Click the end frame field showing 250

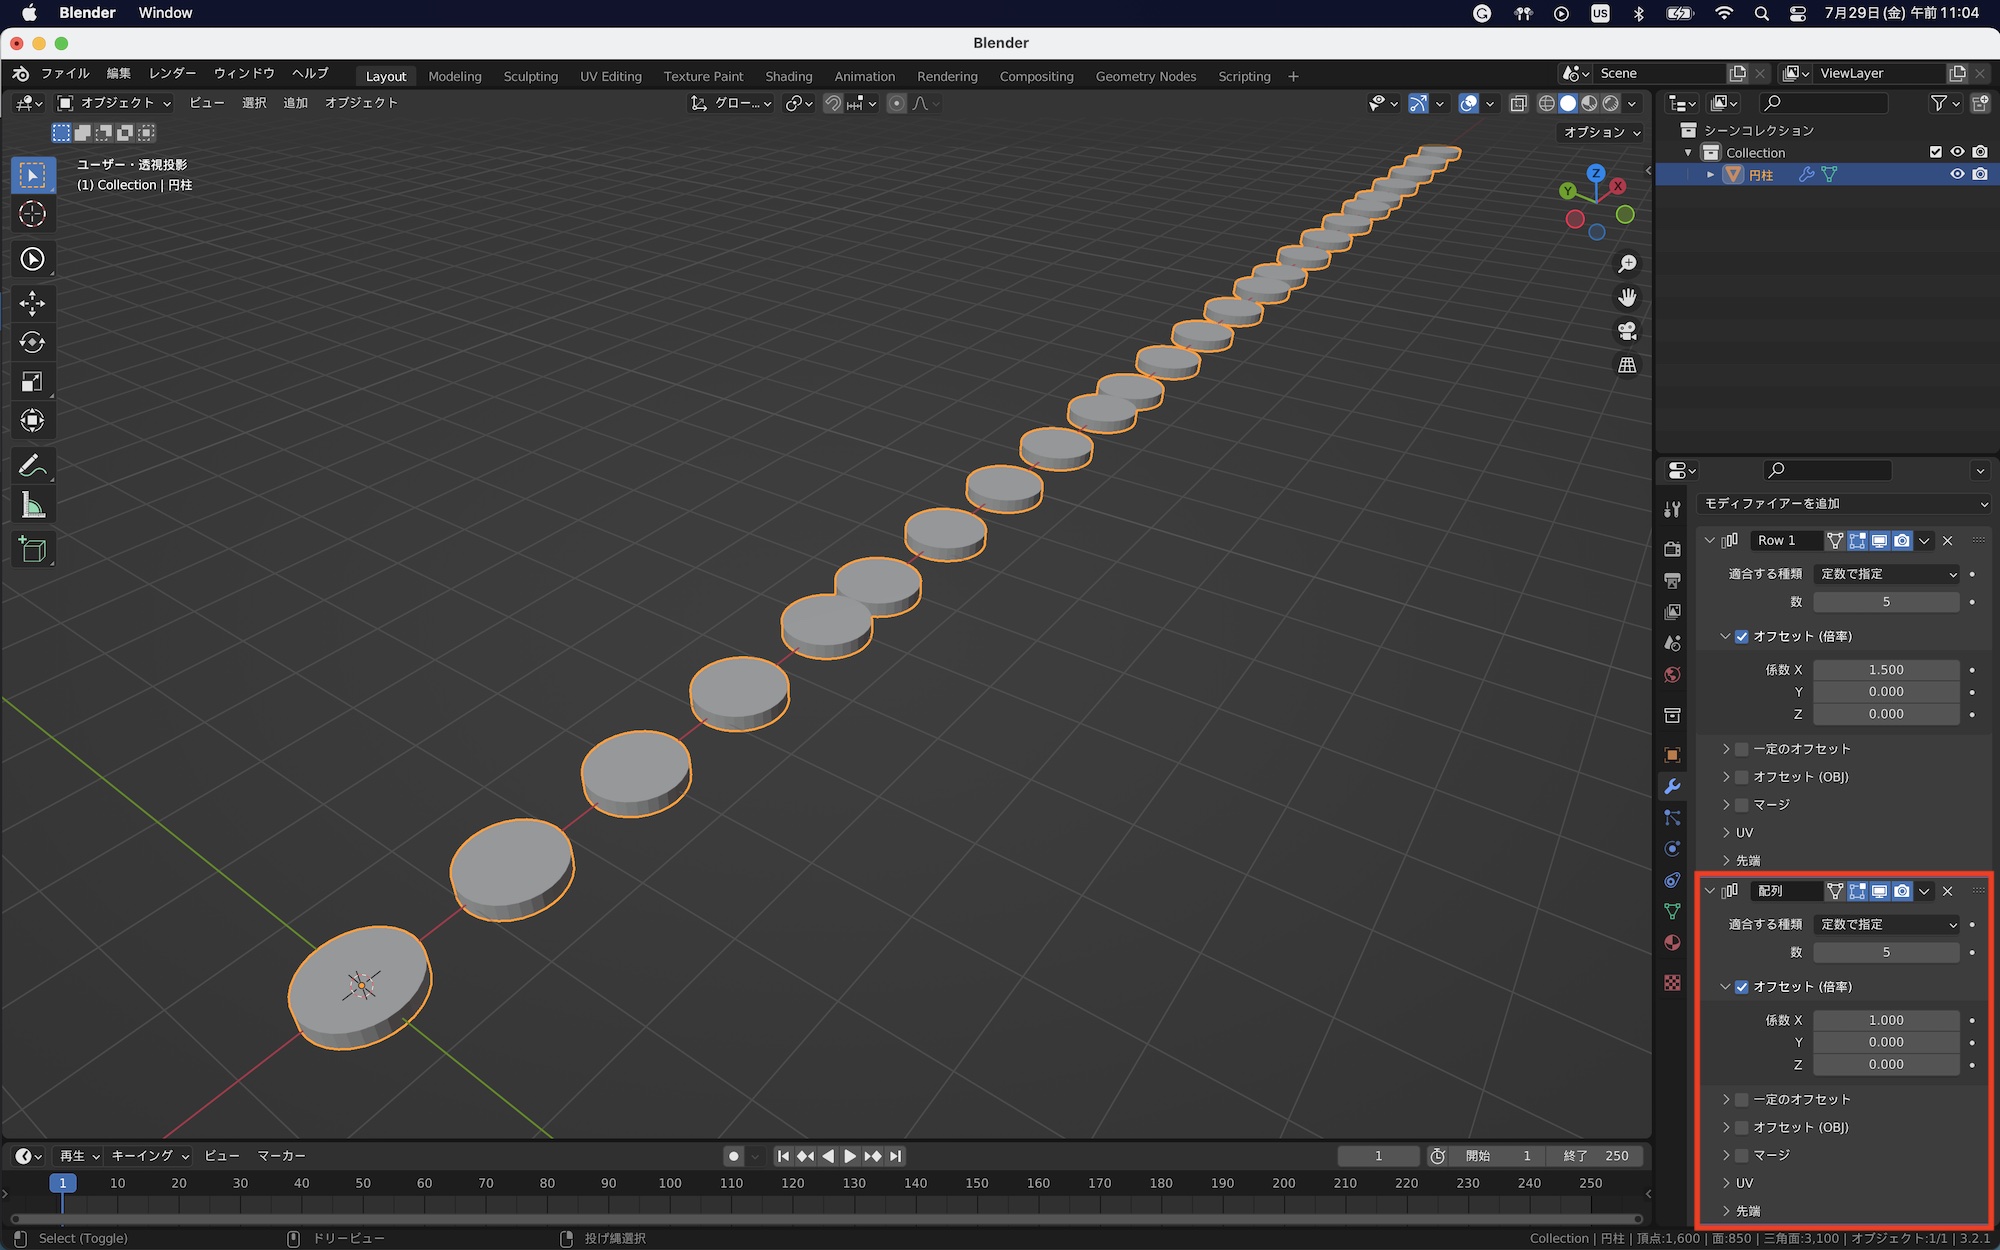tap(1597, 1156)
